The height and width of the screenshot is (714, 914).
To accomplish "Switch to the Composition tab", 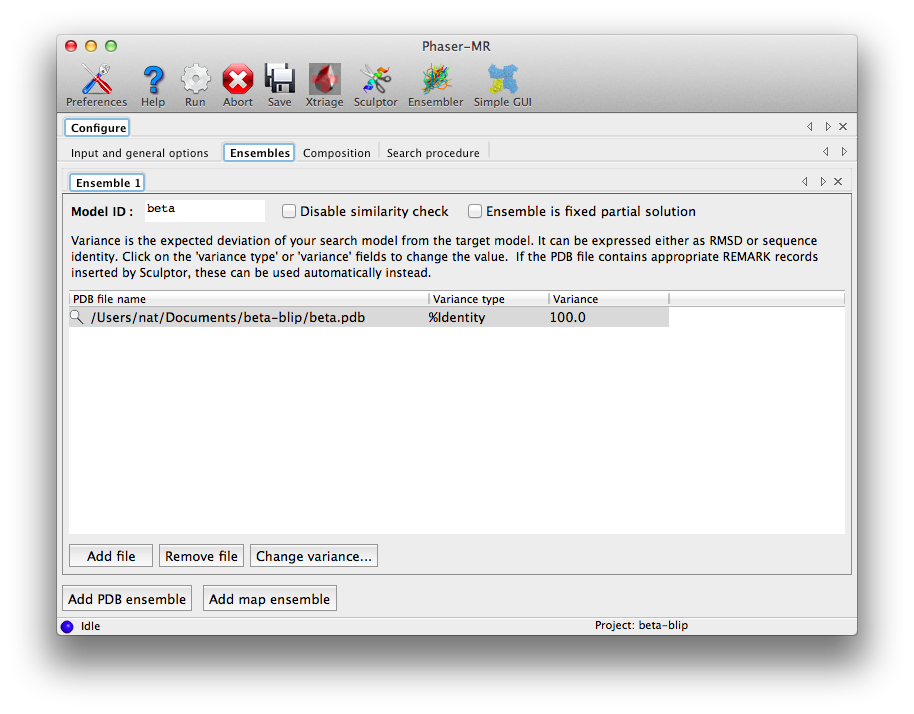I will (x=337, y=152).
